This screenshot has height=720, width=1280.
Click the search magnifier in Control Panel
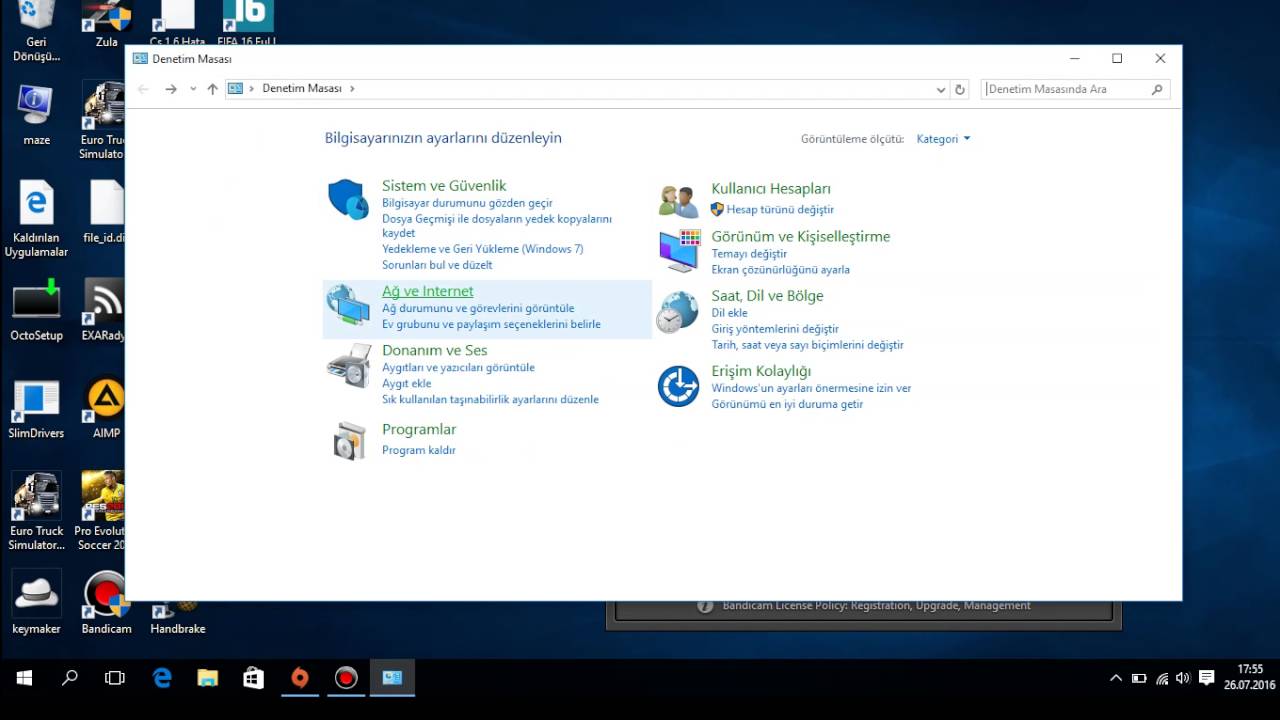1157,89
